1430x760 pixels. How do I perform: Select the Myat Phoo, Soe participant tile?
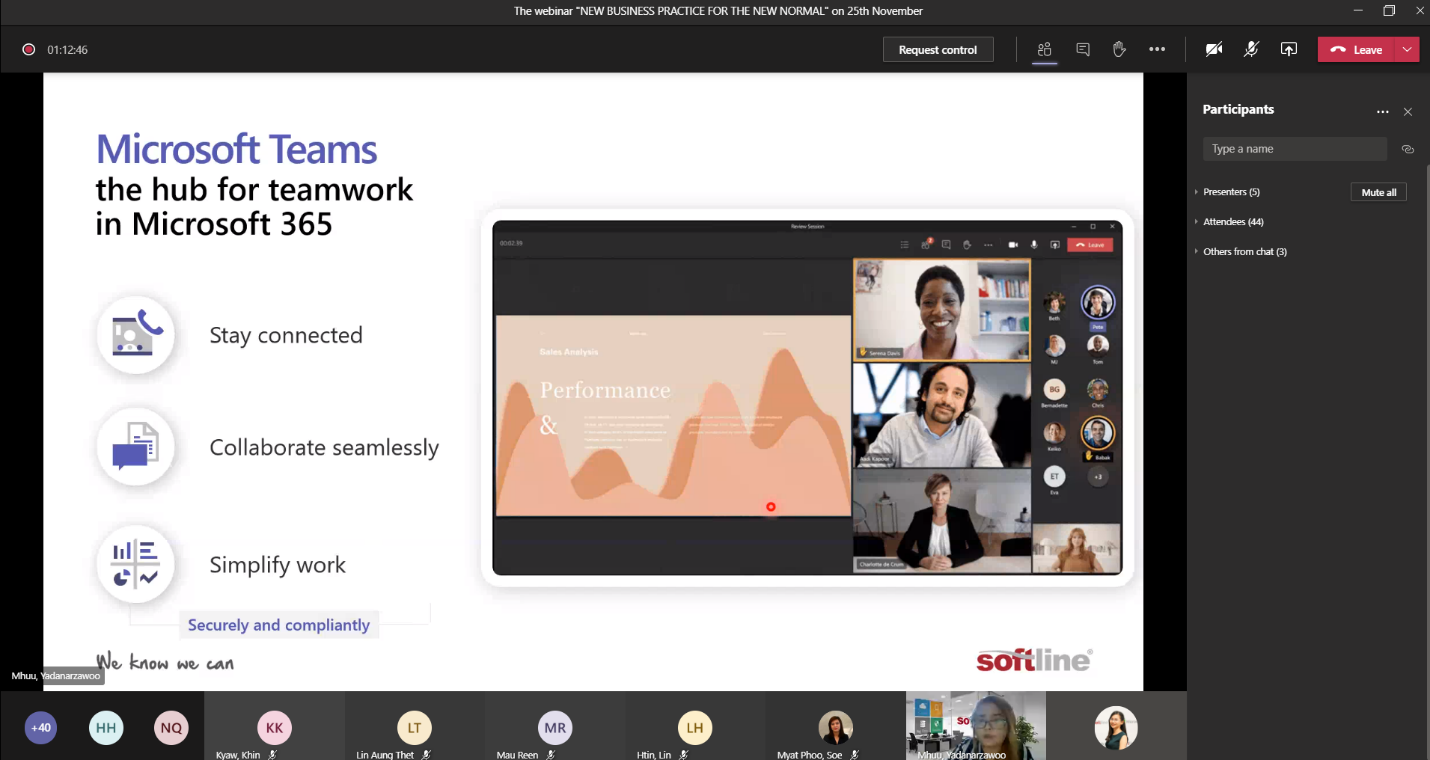(x=835, y=726)
